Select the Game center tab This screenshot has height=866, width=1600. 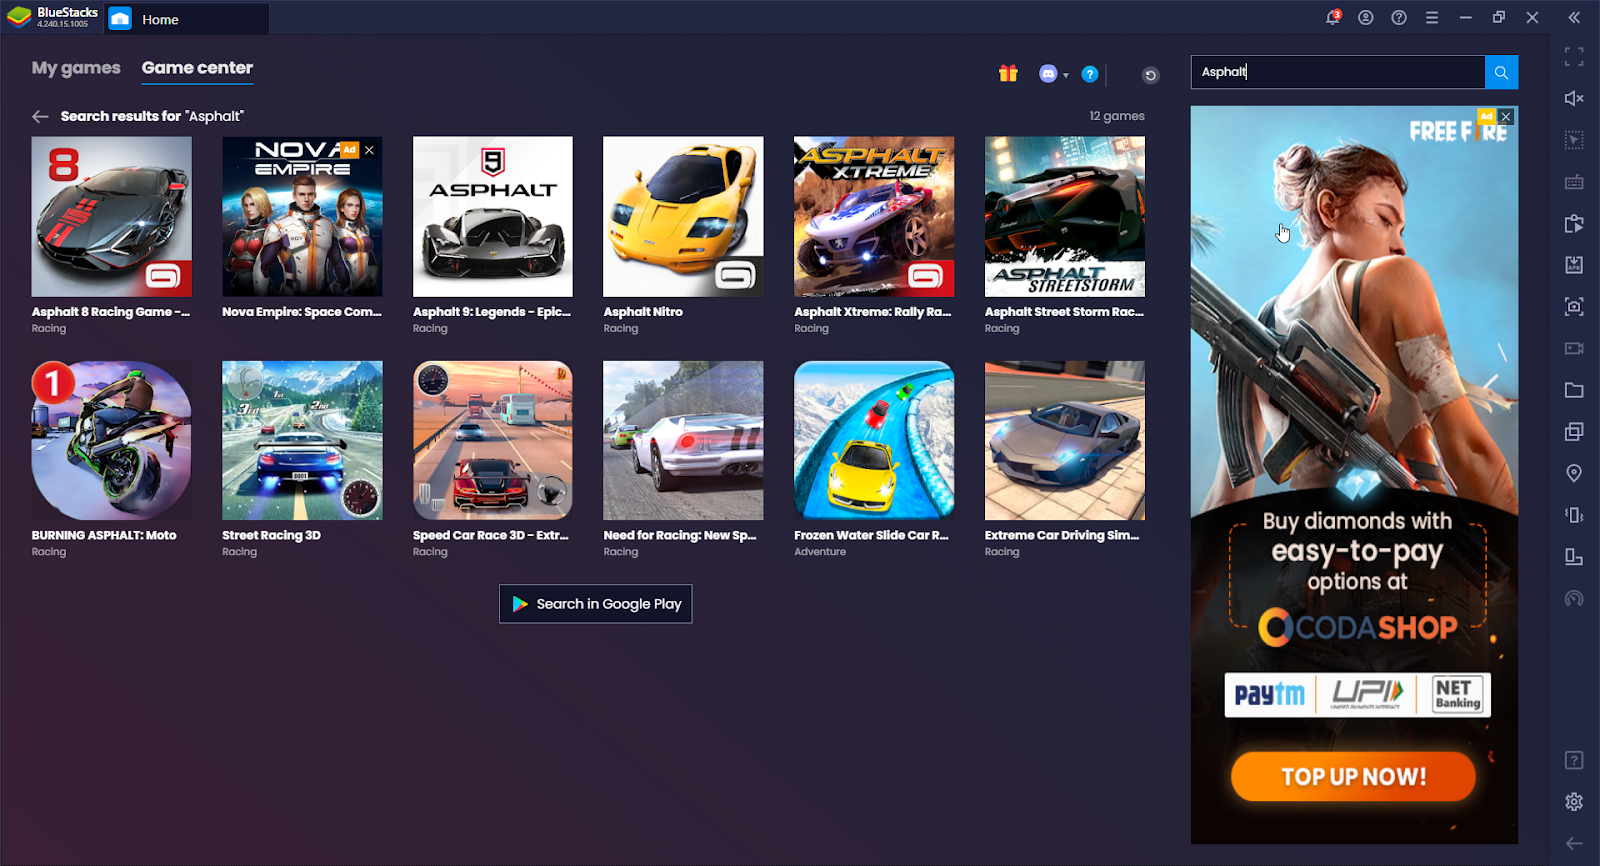197,68
